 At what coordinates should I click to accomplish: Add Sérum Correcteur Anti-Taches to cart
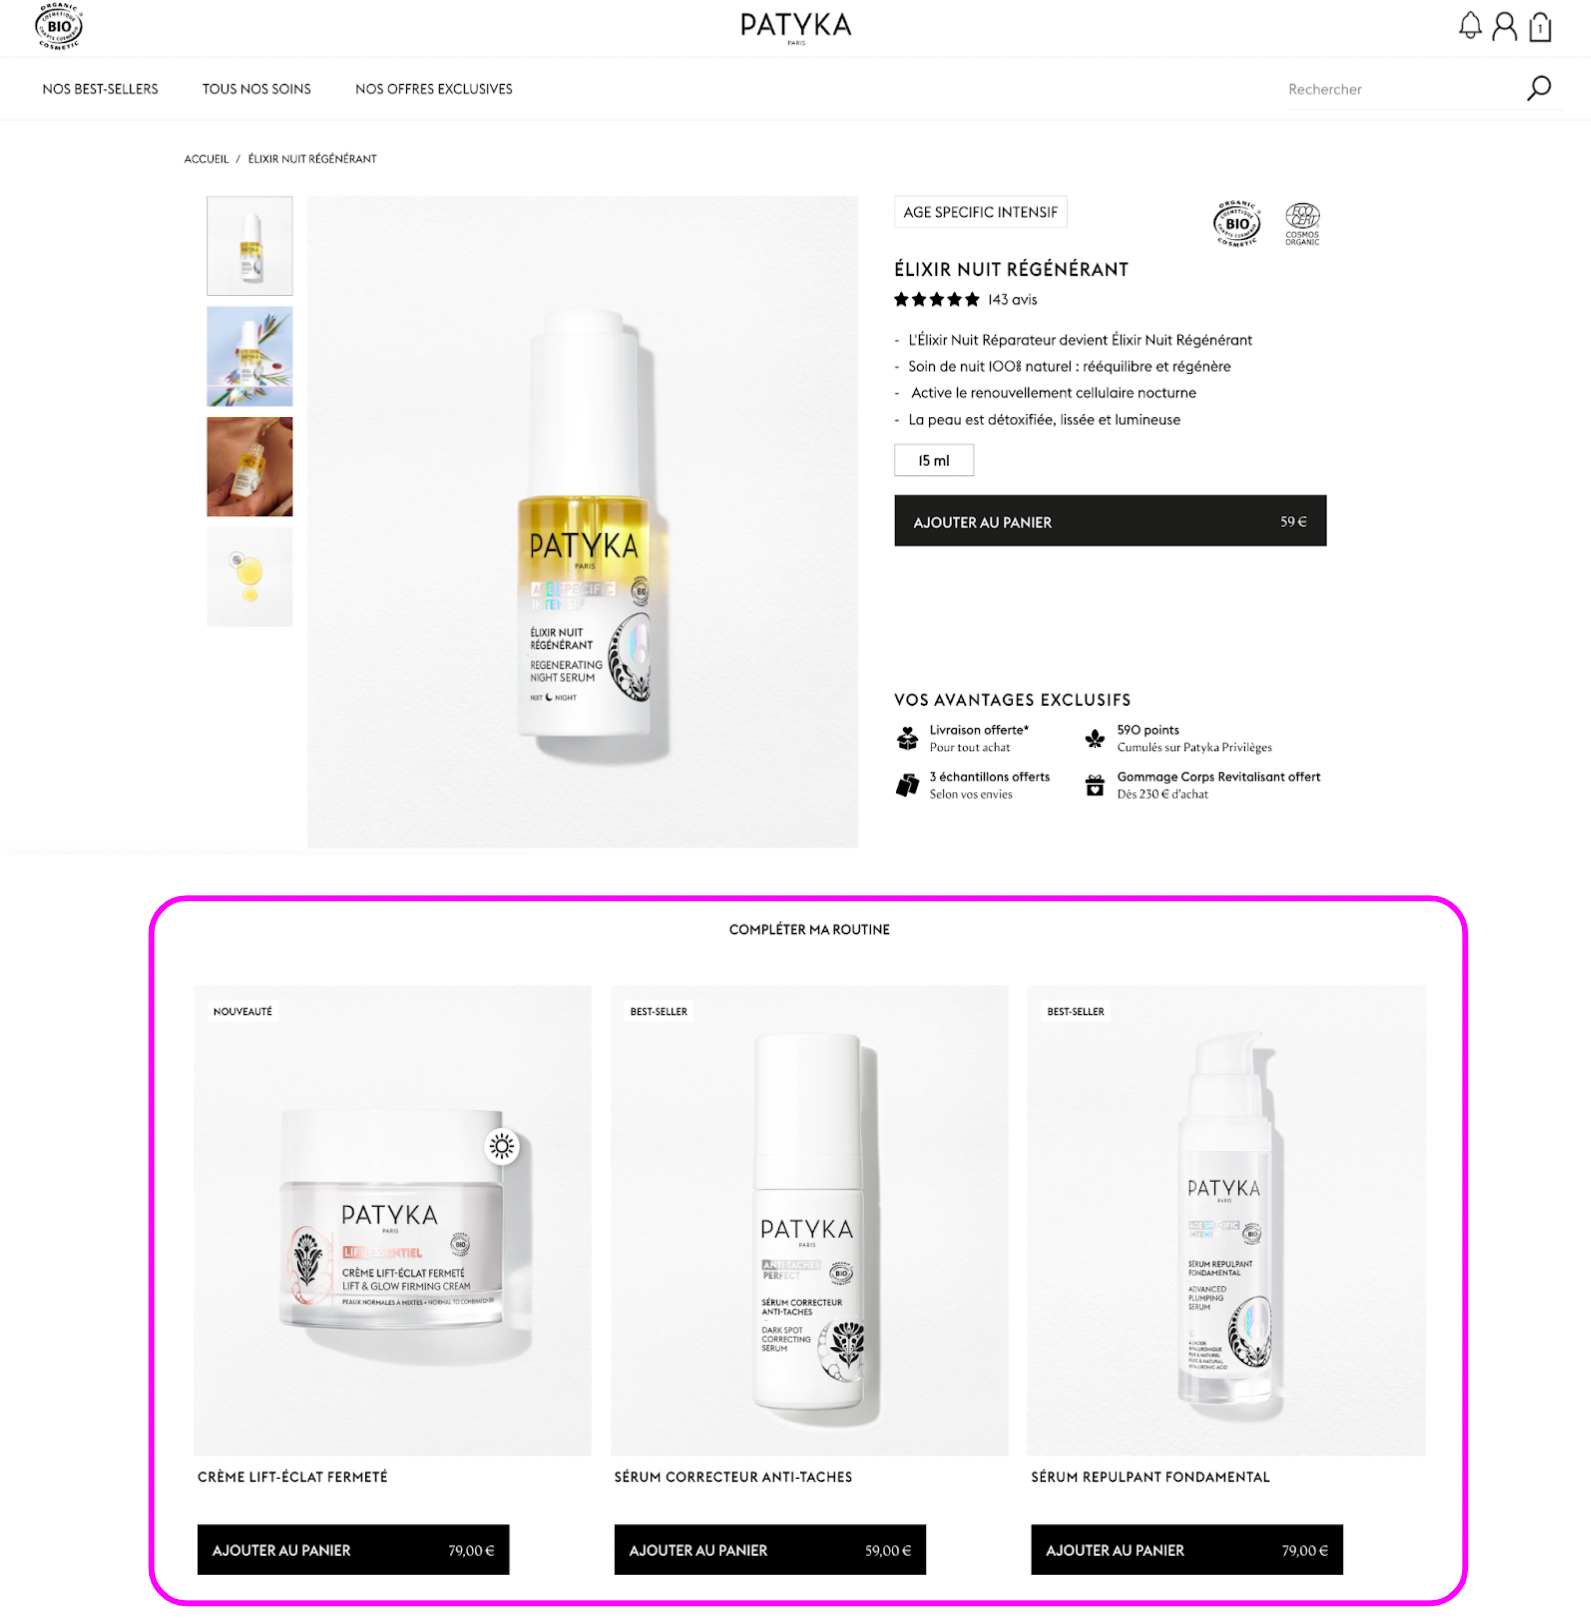pyautogui.click(x=770, y=1549)
